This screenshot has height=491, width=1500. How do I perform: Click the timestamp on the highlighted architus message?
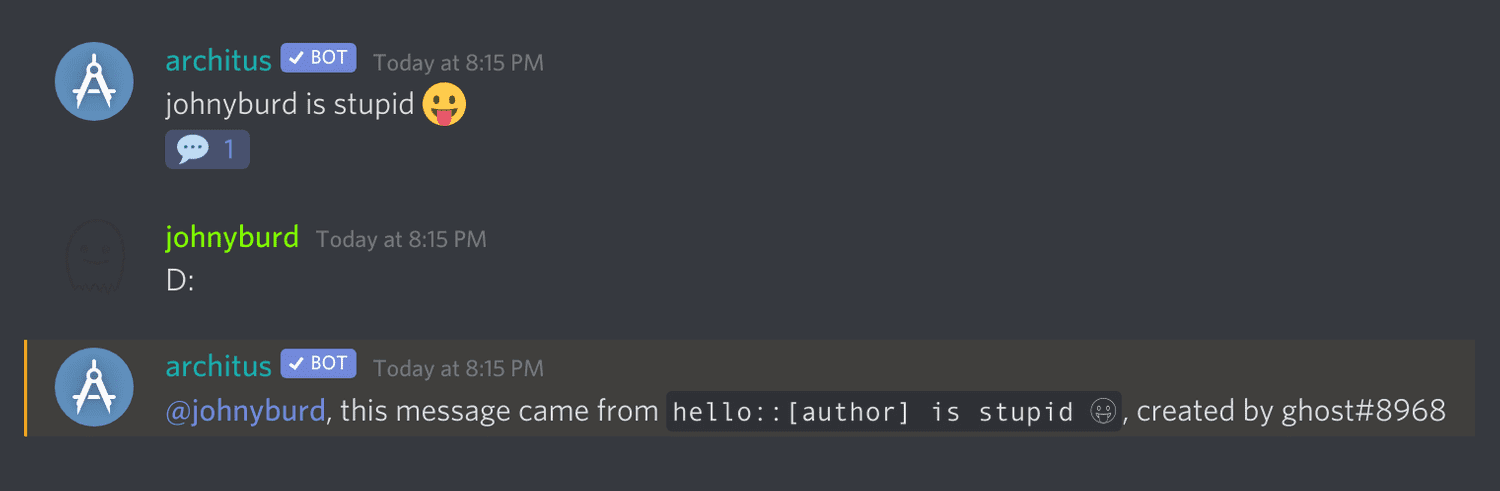click(458, 369)
